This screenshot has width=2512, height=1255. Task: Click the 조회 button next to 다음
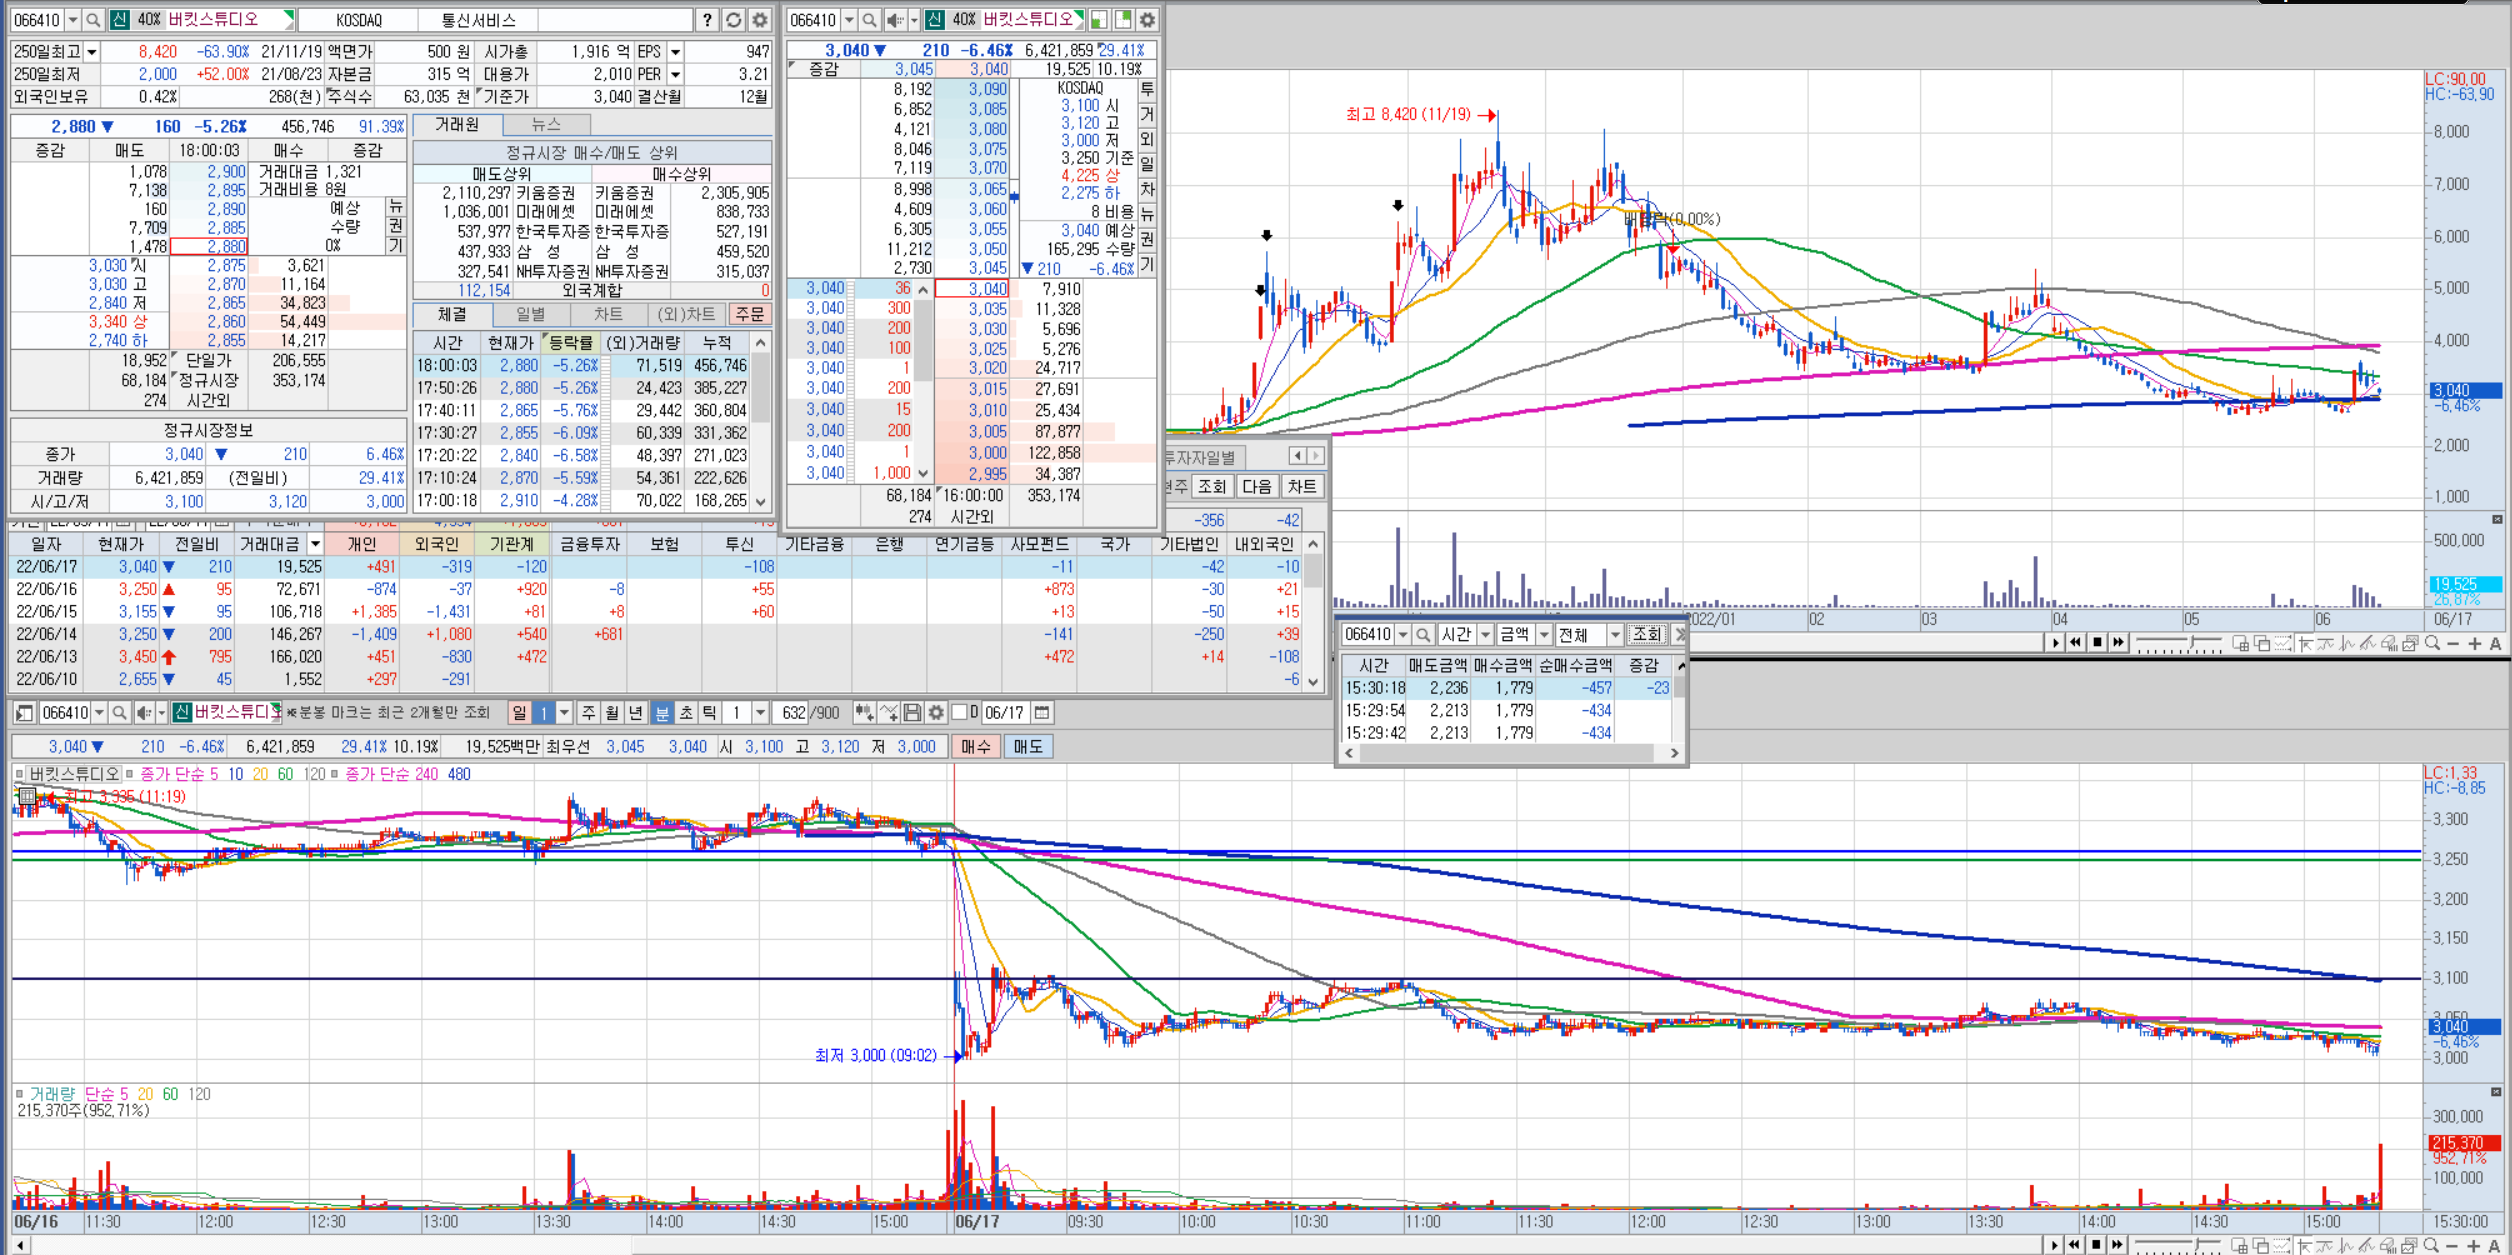pos(1212,486)
